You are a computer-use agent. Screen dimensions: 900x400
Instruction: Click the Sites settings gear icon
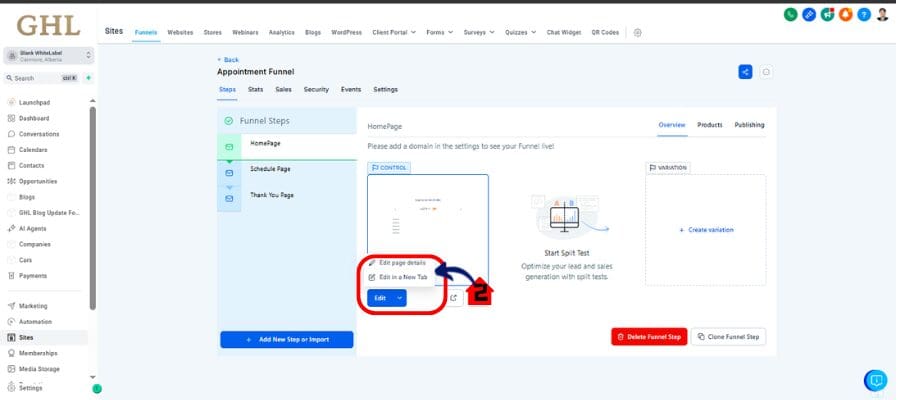[x=638, y=32]
